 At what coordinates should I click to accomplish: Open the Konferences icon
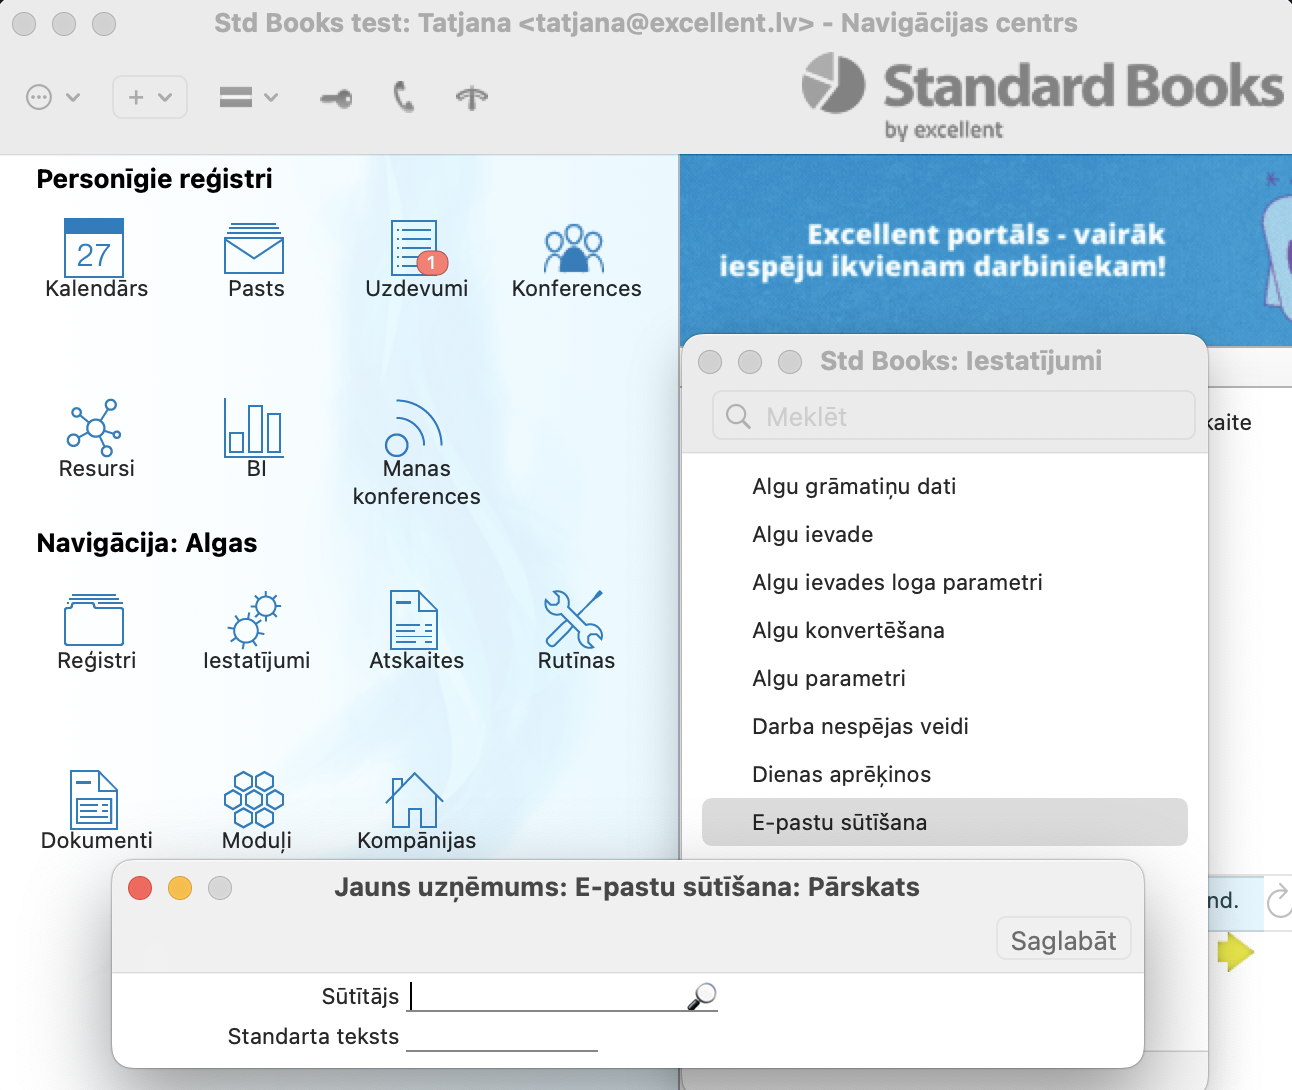(x=575, y=249)
